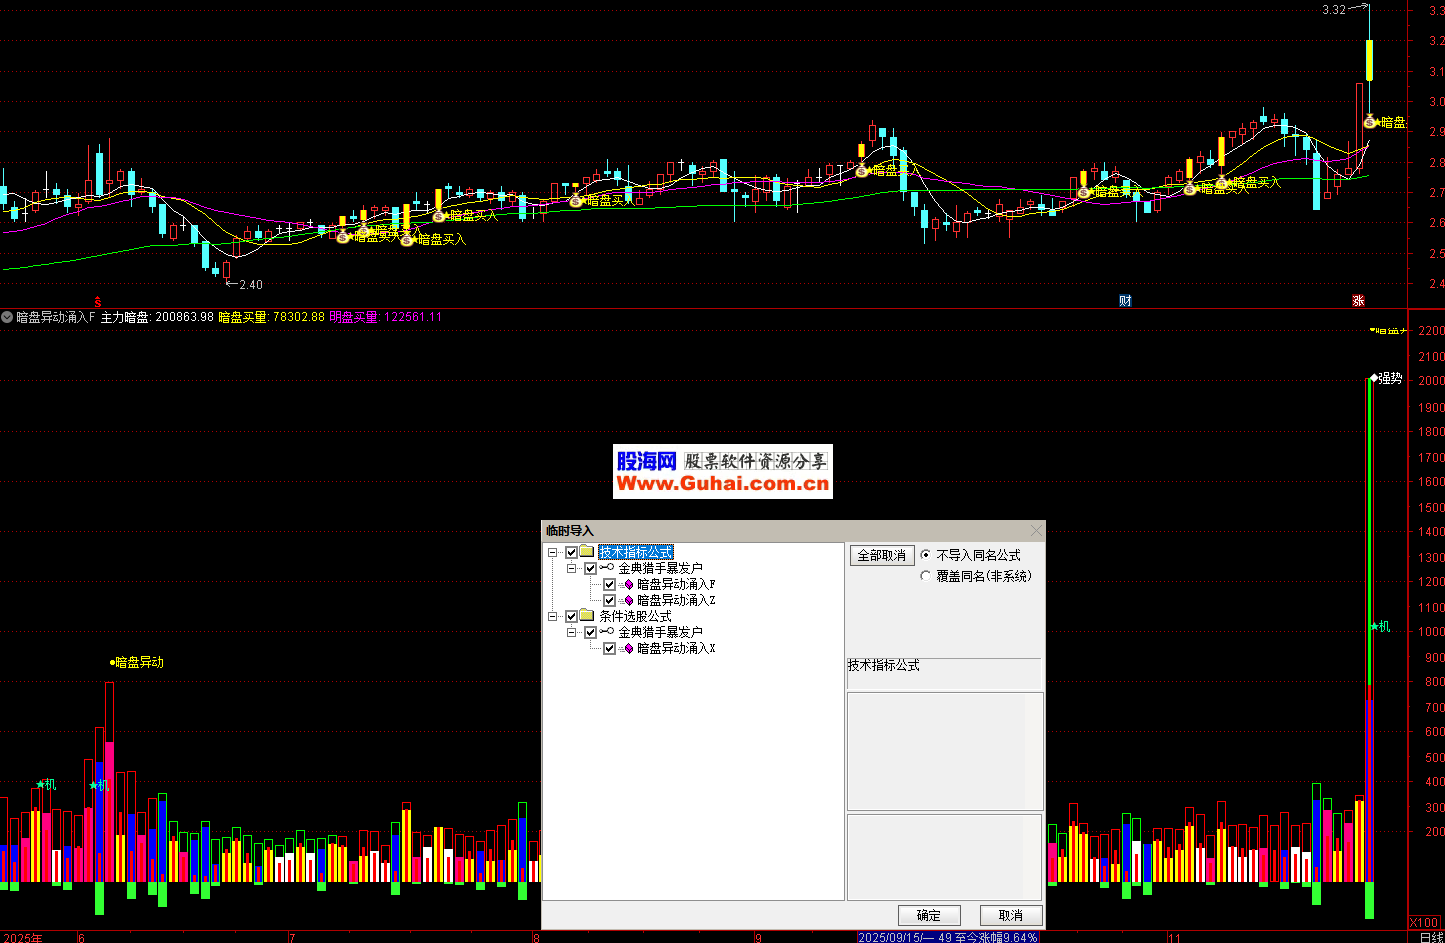The height and width of the screenshot is (943, 1445).
Task: Select 暗盘异动涌入X tree item
Action: [676, 648]
